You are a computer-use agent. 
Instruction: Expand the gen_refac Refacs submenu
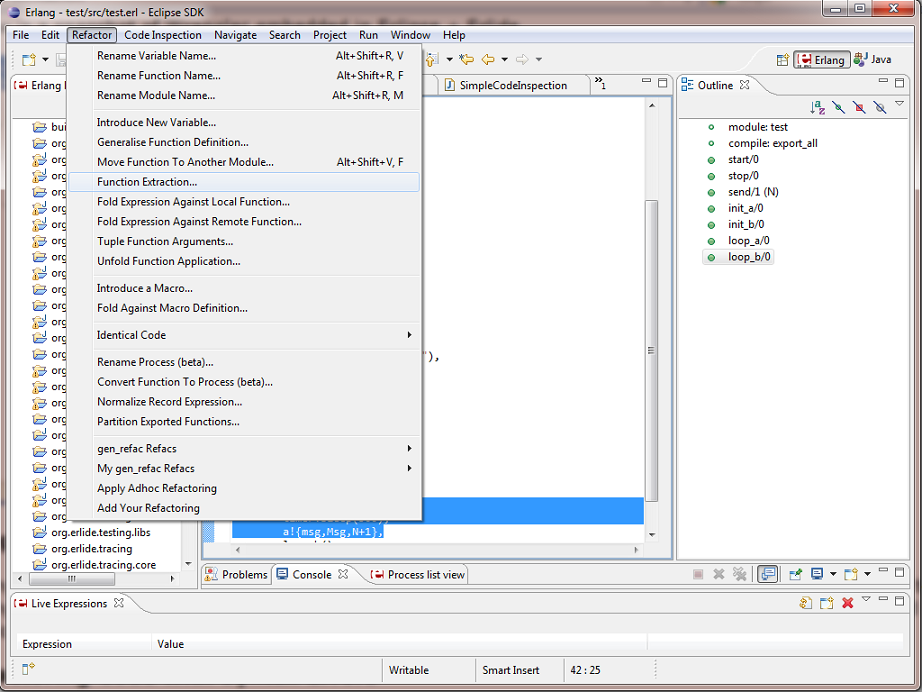[x=244, y=449]
